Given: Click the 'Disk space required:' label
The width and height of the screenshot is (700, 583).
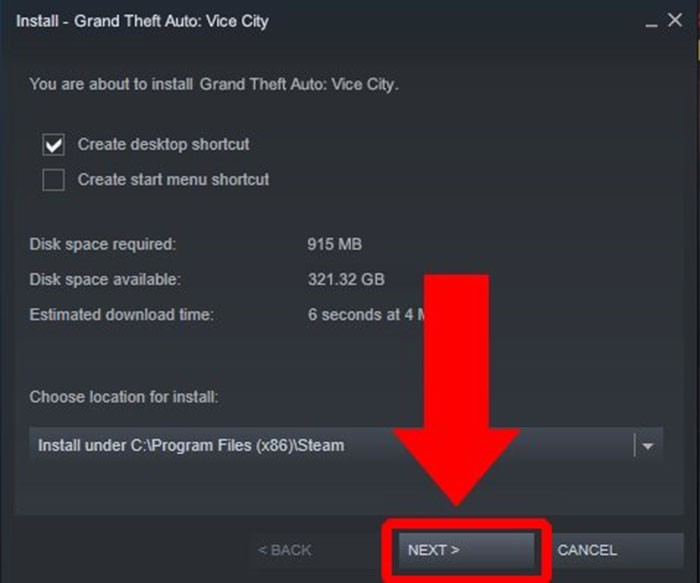Looking at the screenshot, I should [x=103, y=244].
